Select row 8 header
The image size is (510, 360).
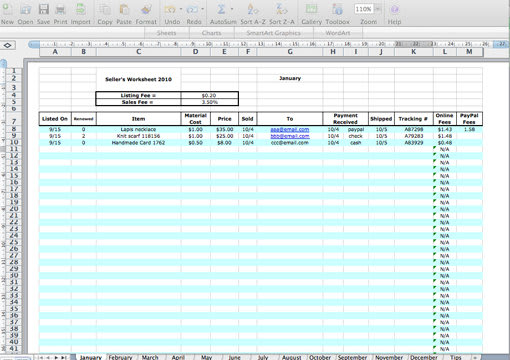[14, 129]
